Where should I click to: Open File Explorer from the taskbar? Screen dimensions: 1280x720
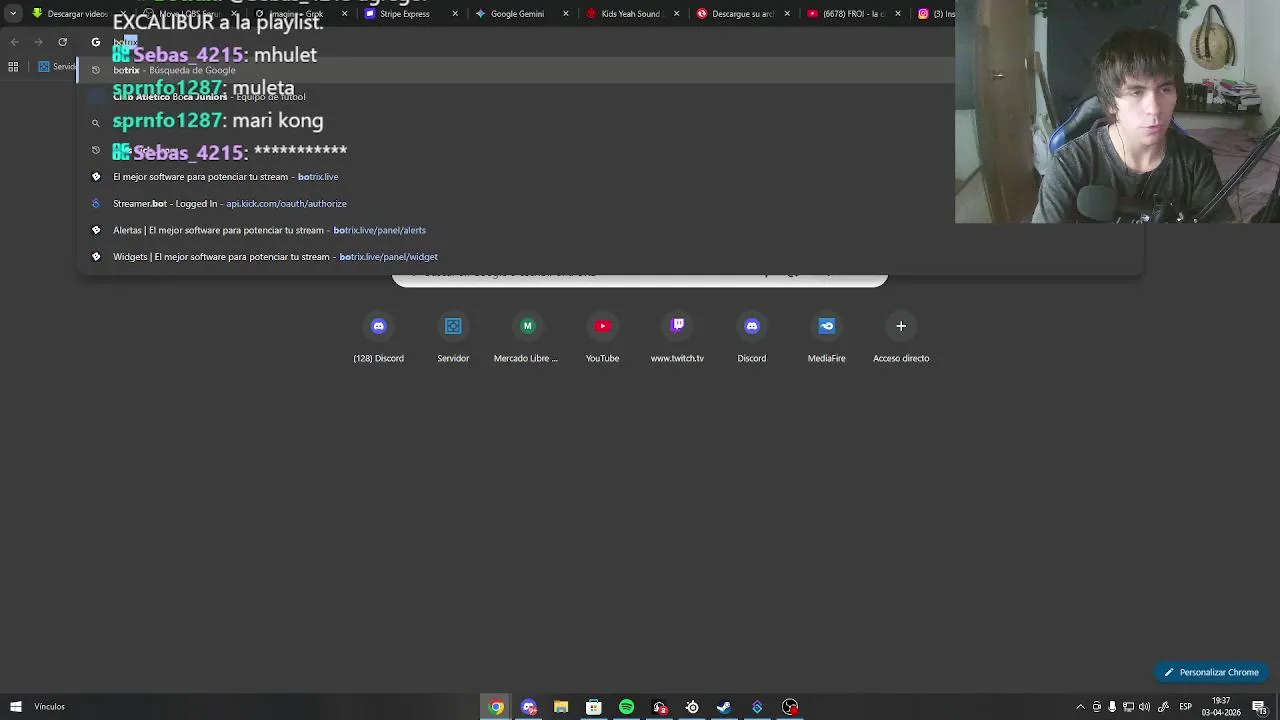561,707
